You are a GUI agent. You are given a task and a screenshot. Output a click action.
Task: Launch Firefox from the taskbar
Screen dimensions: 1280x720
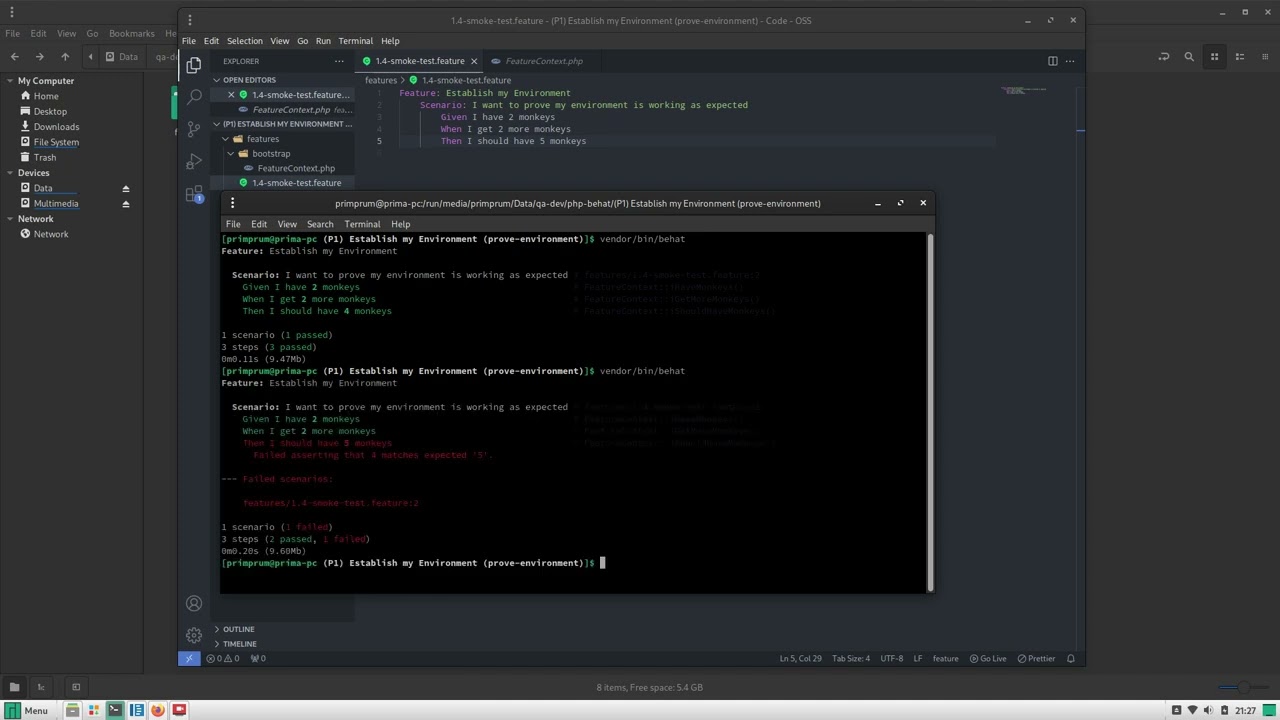click(x=158, y=710)
